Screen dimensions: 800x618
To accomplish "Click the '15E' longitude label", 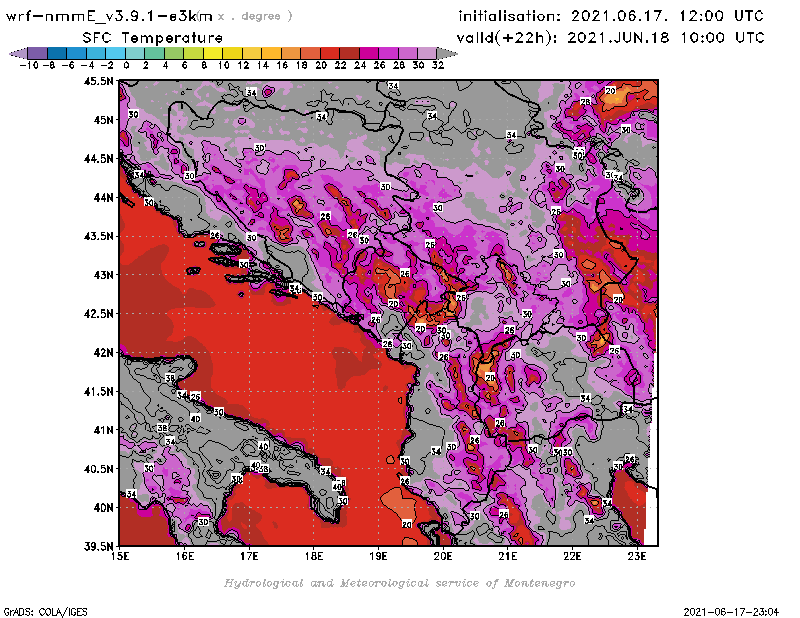I will 120,556.
